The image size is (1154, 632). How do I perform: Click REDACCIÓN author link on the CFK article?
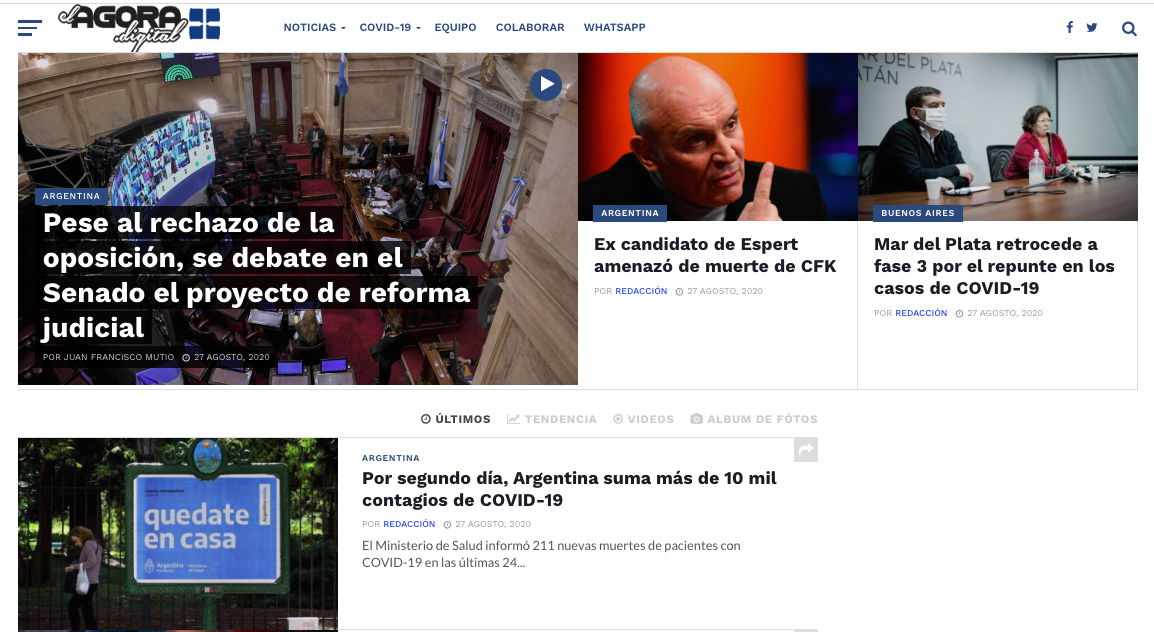coord(640,291)
